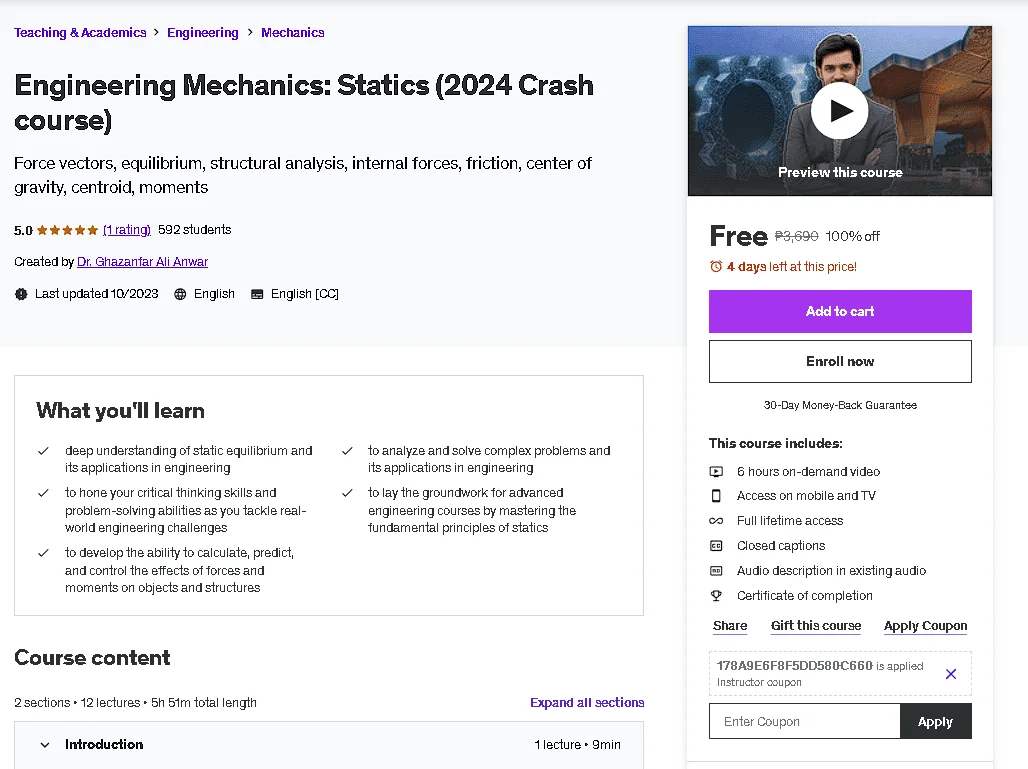Click the certificate trophy icon
Viewport: 1028px width, 769px height.
[716, 595]
